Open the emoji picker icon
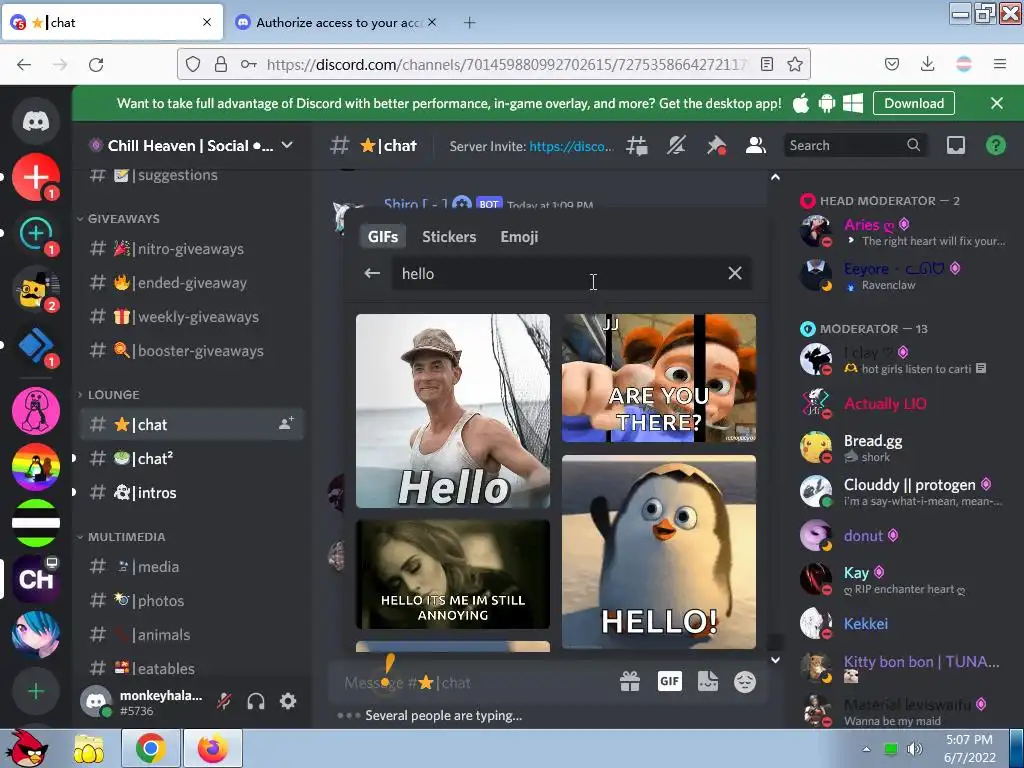Screen dimensions: 1024x768 point(745,682)
